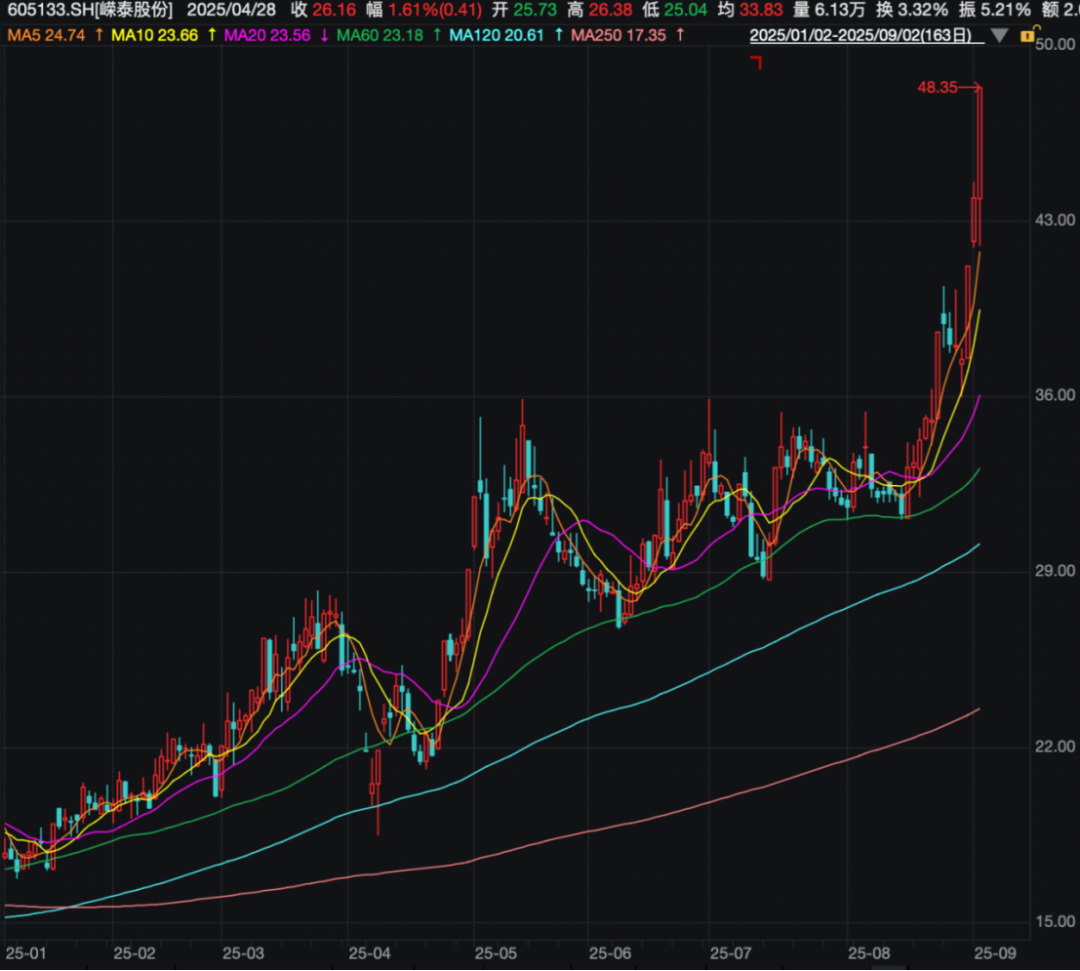Click the MA120 20.61 indicator label
The image size is (1080, 971).
497,35
